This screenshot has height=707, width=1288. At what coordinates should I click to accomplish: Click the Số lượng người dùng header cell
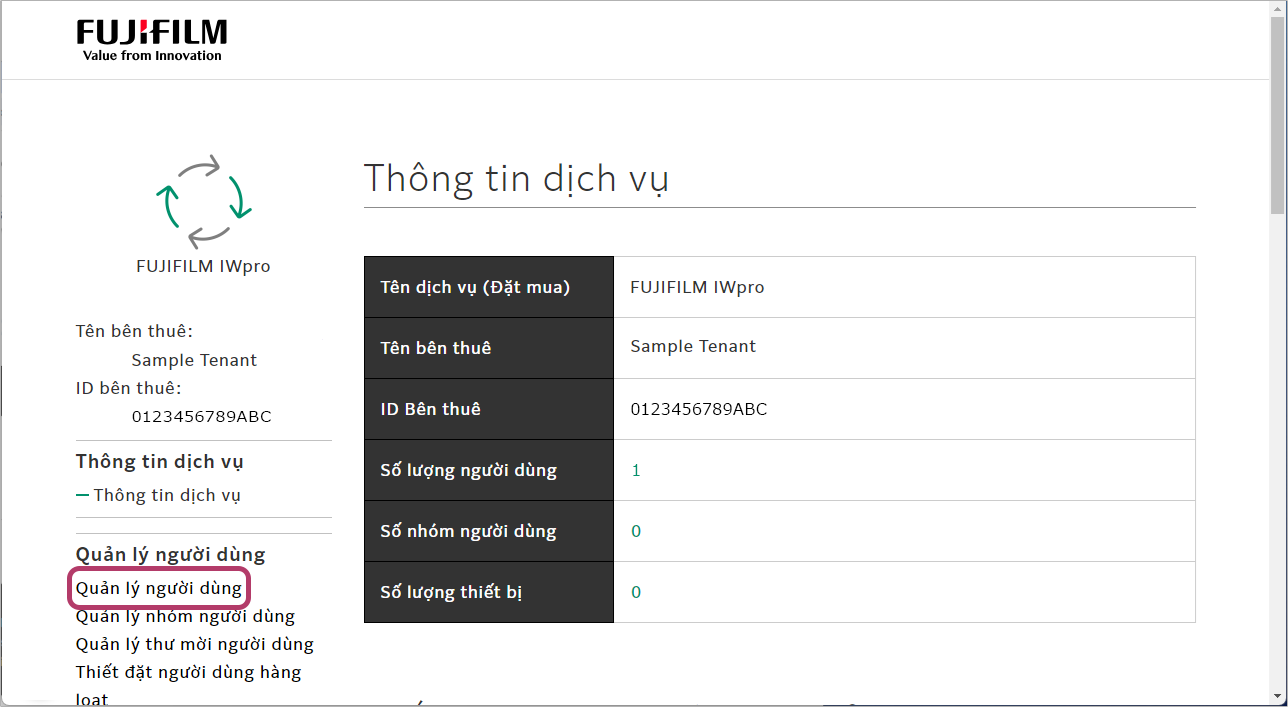(489, 470)
